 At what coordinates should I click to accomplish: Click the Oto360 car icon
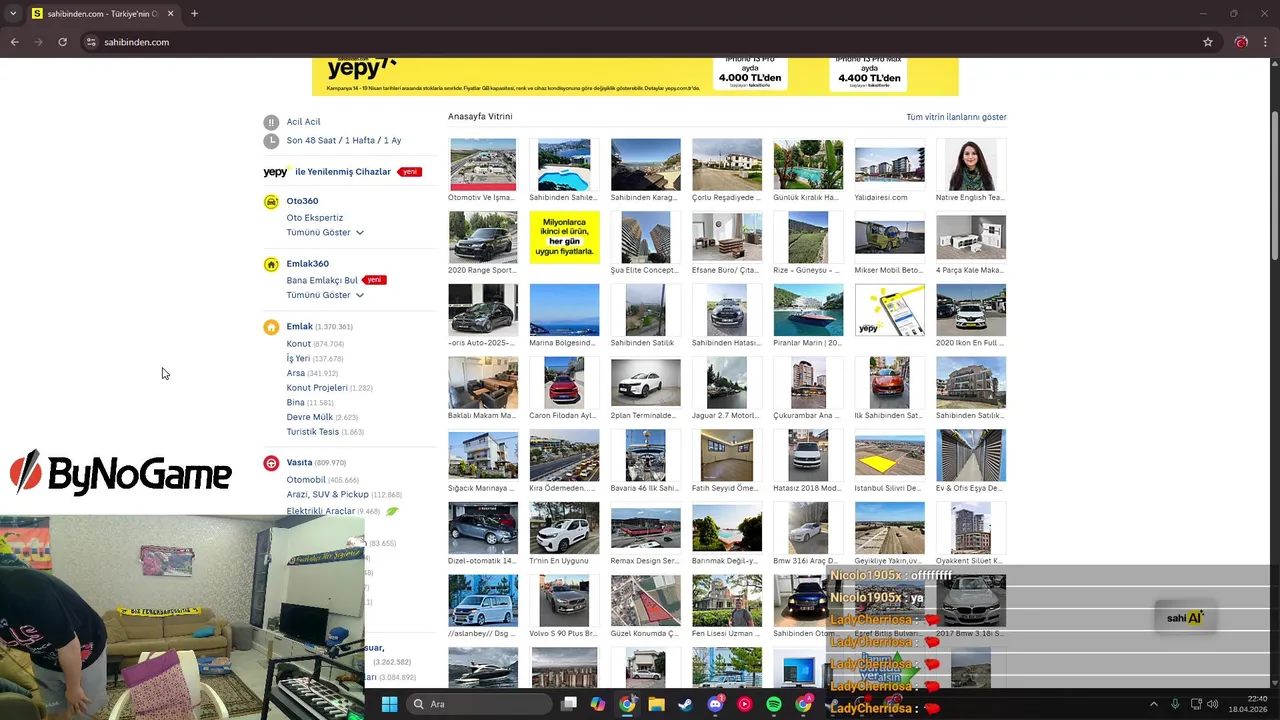coord(271,202)
